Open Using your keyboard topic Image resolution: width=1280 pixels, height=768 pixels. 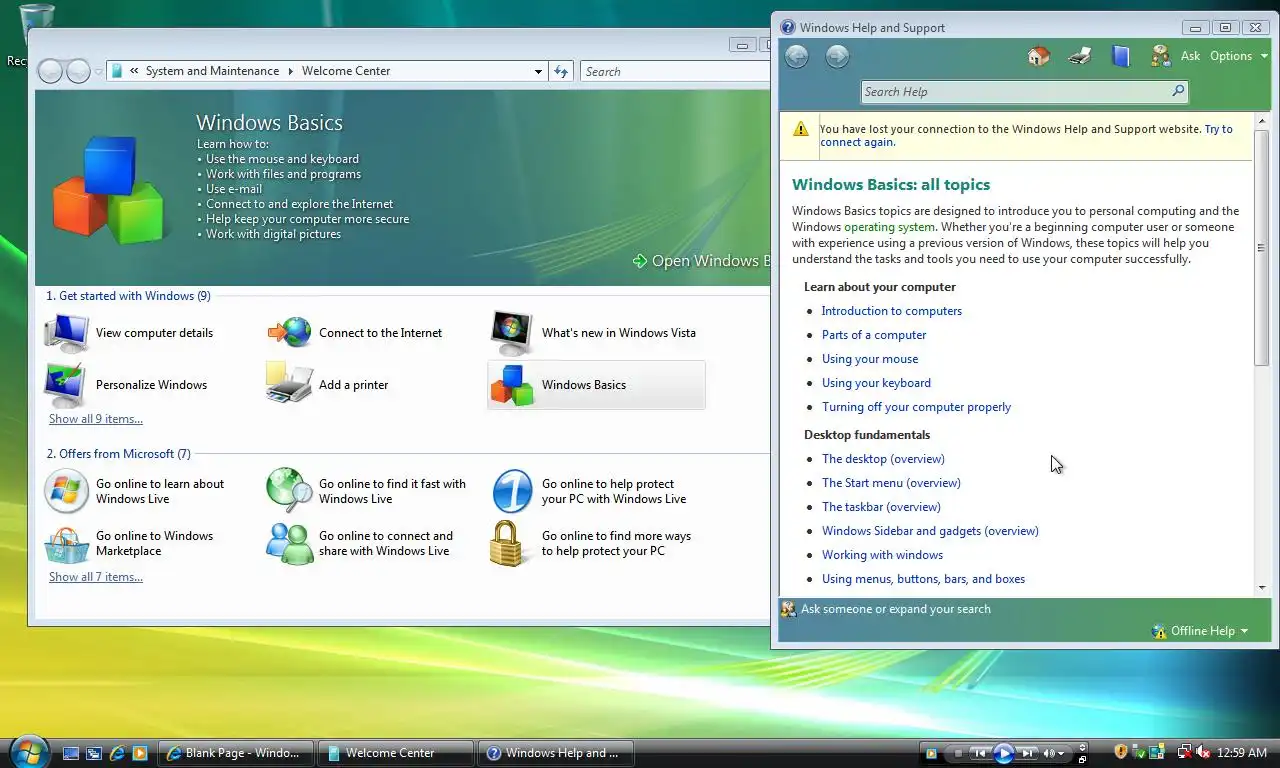tap(876, 383)
